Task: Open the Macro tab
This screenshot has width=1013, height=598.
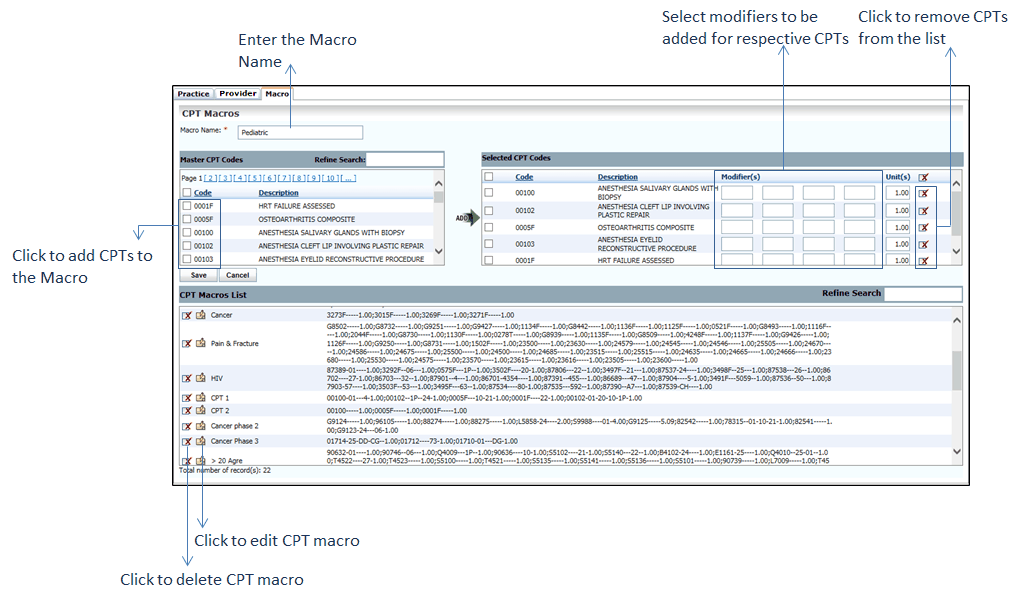Action: (x=277, y=94)
